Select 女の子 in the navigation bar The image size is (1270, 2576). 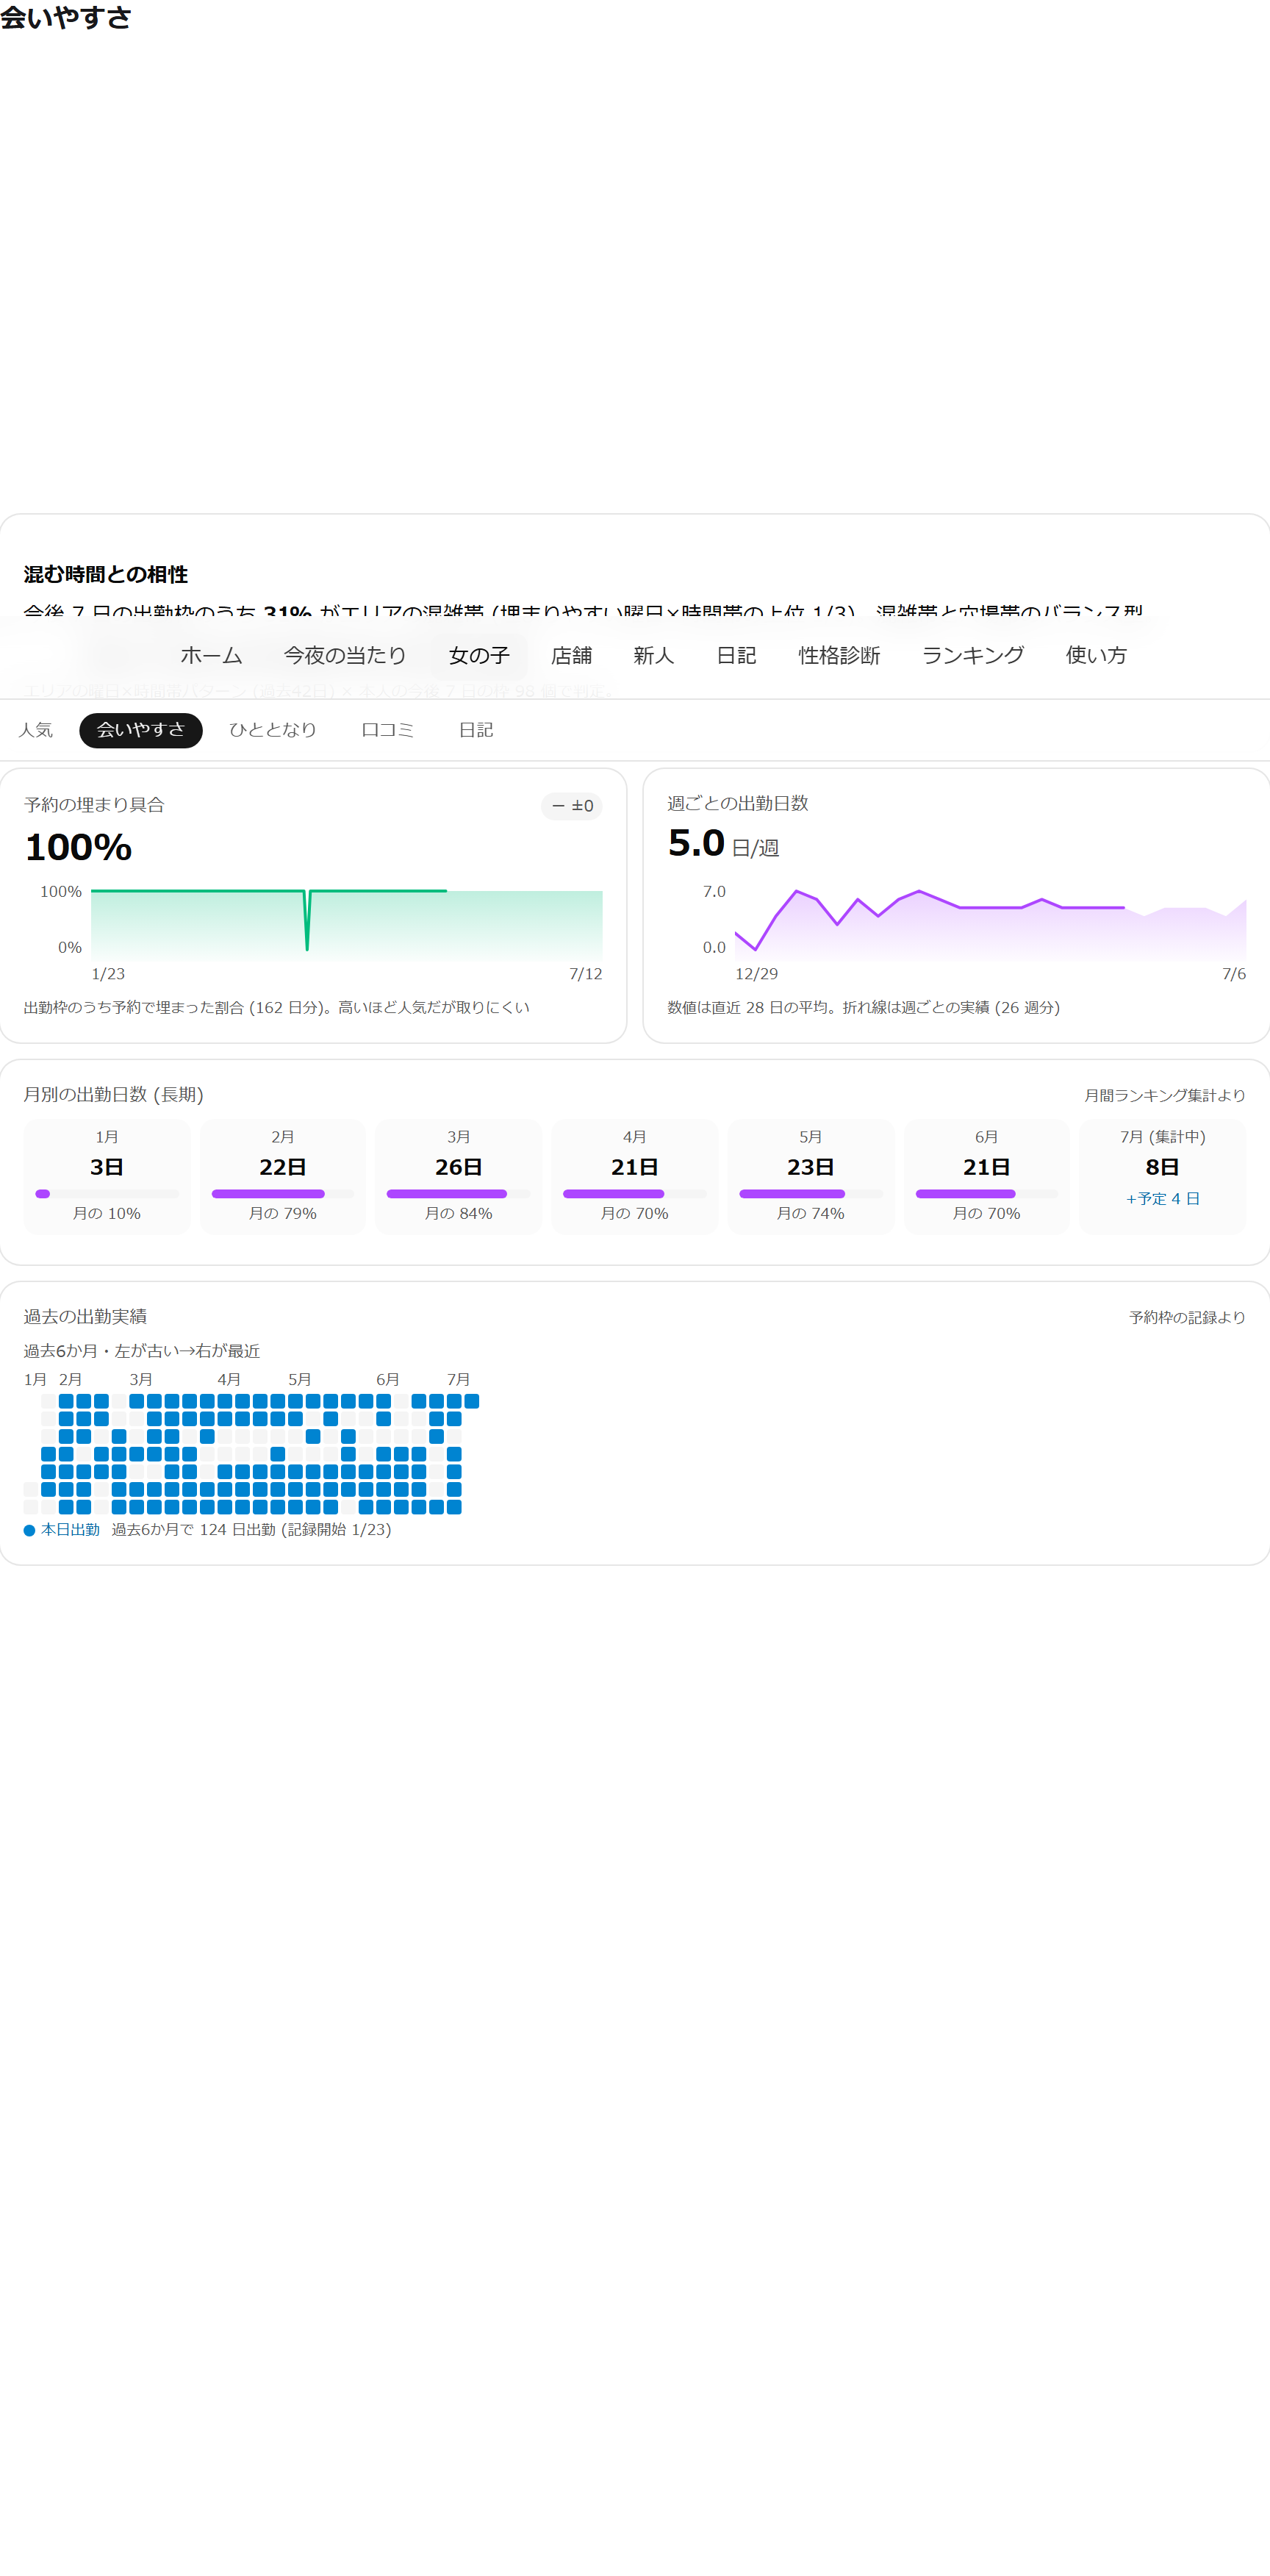[479, 656]
